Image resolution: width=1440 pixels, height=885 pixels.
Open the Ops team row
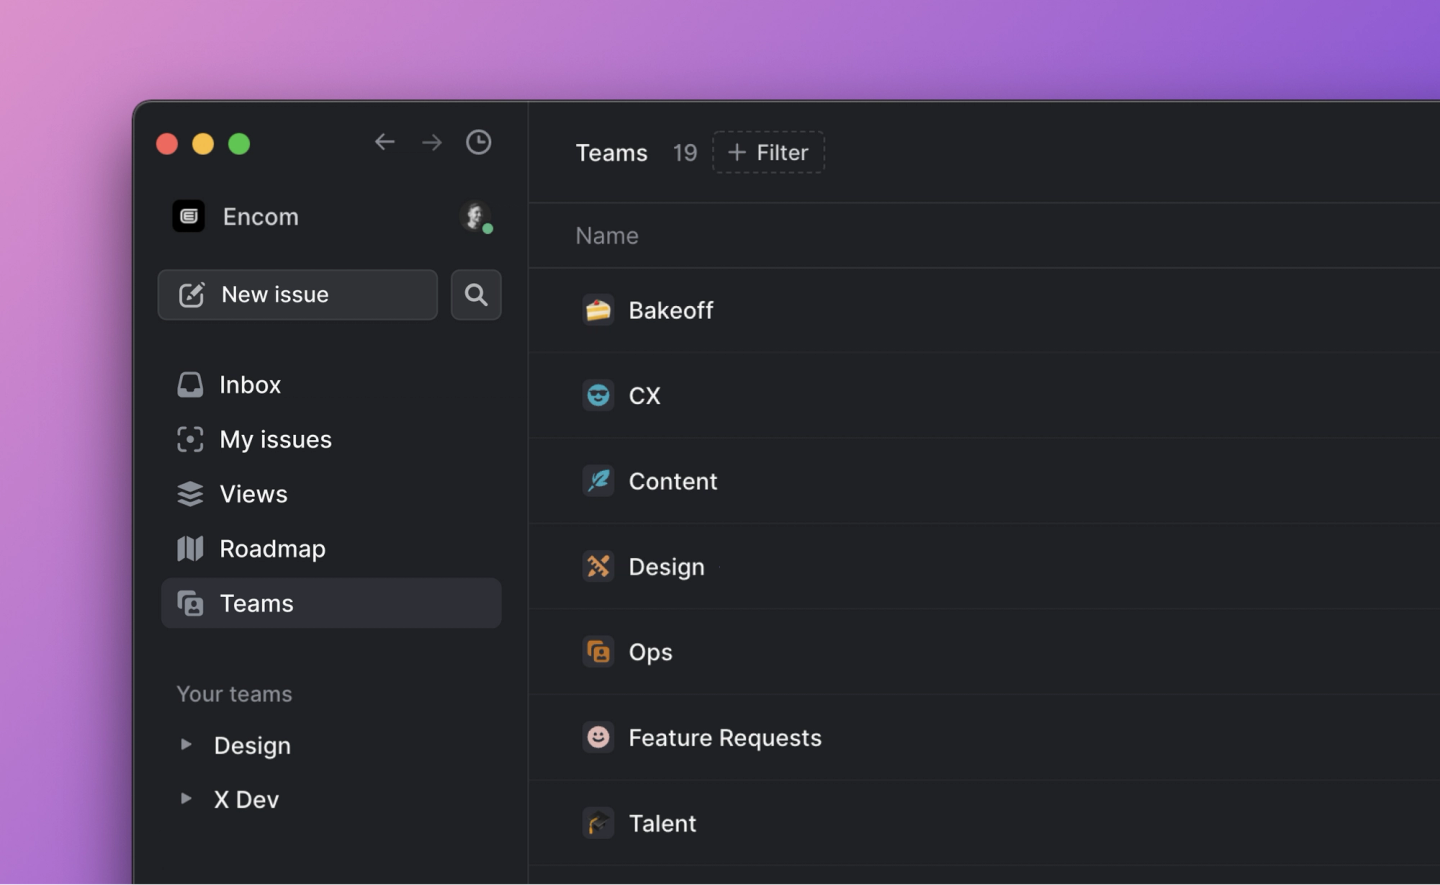click(984, 652)
